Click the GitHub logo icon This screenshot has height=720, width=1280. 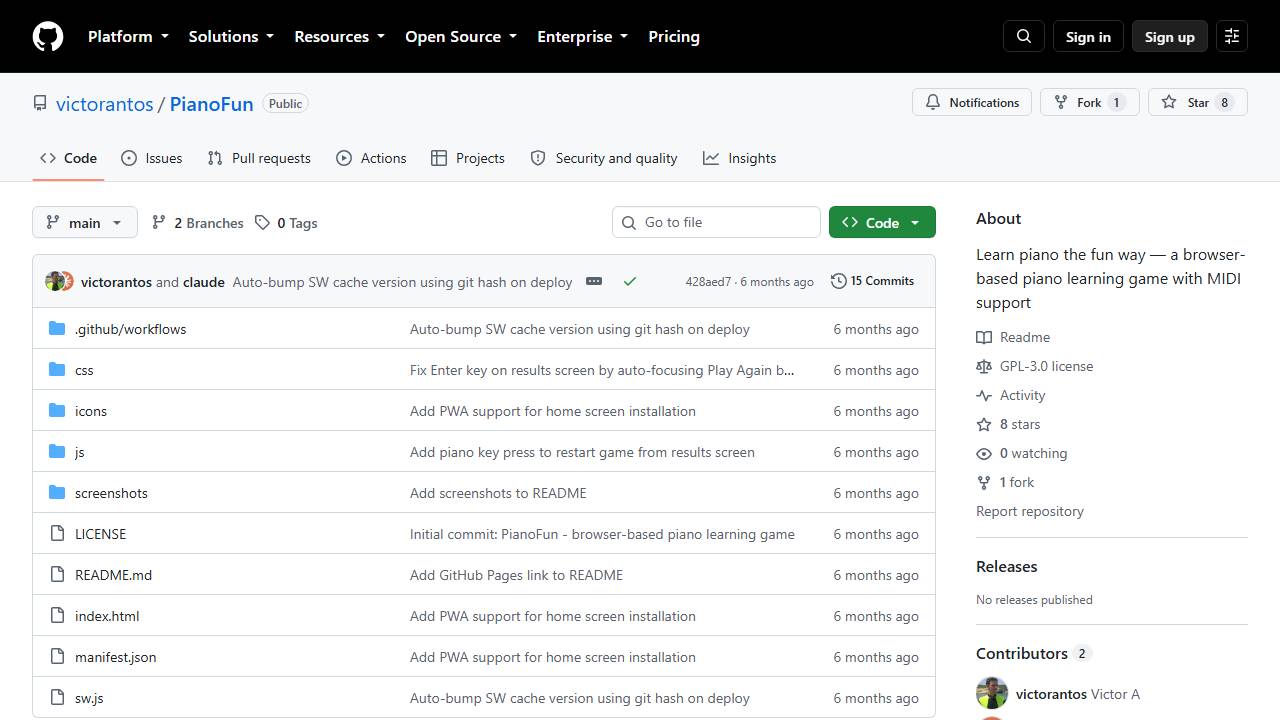[48, 36]
